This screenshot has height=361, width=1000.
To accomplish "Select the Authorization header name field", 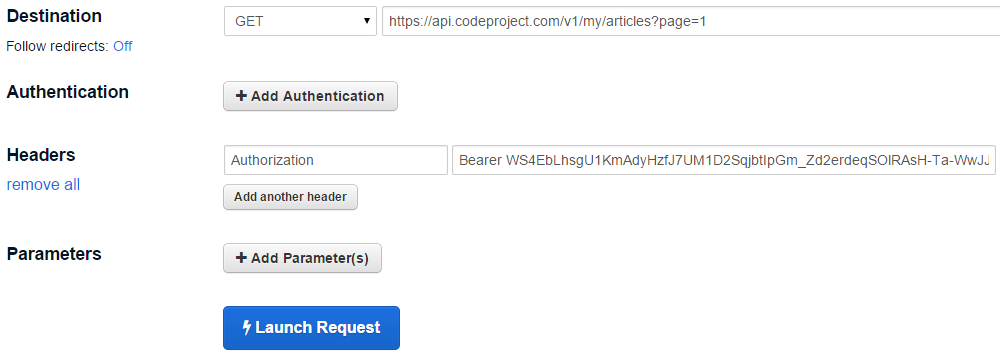I will (336, 160).
